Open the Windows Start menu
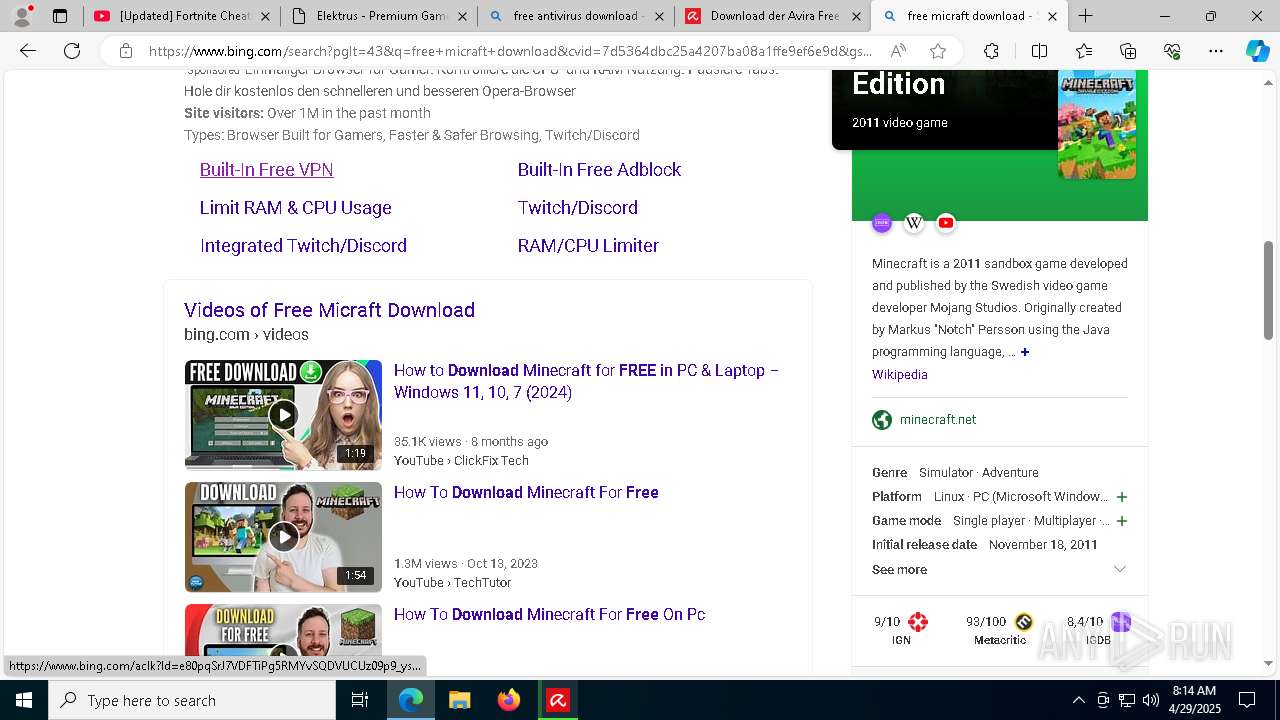This screenshot has height=720, width=1280. (24, 700)
